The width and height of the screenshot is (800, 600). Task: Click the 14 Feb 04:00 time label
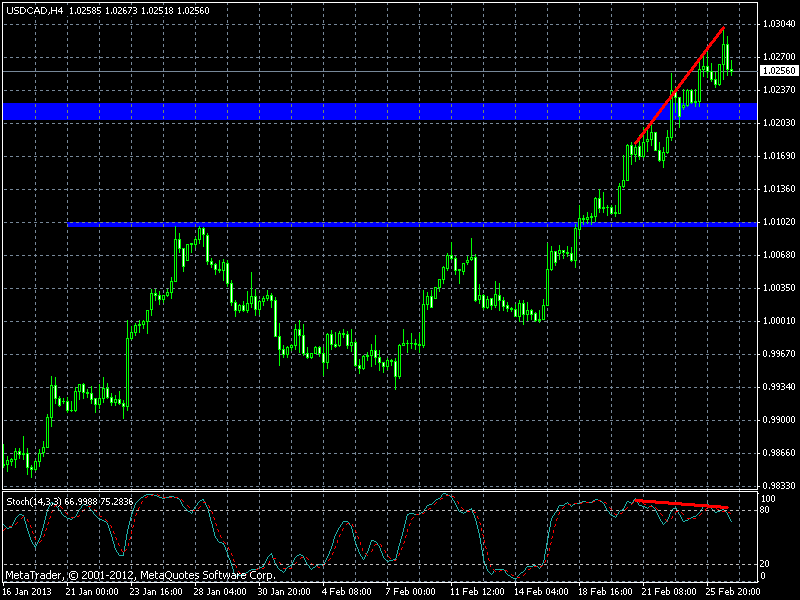(541, 592)
